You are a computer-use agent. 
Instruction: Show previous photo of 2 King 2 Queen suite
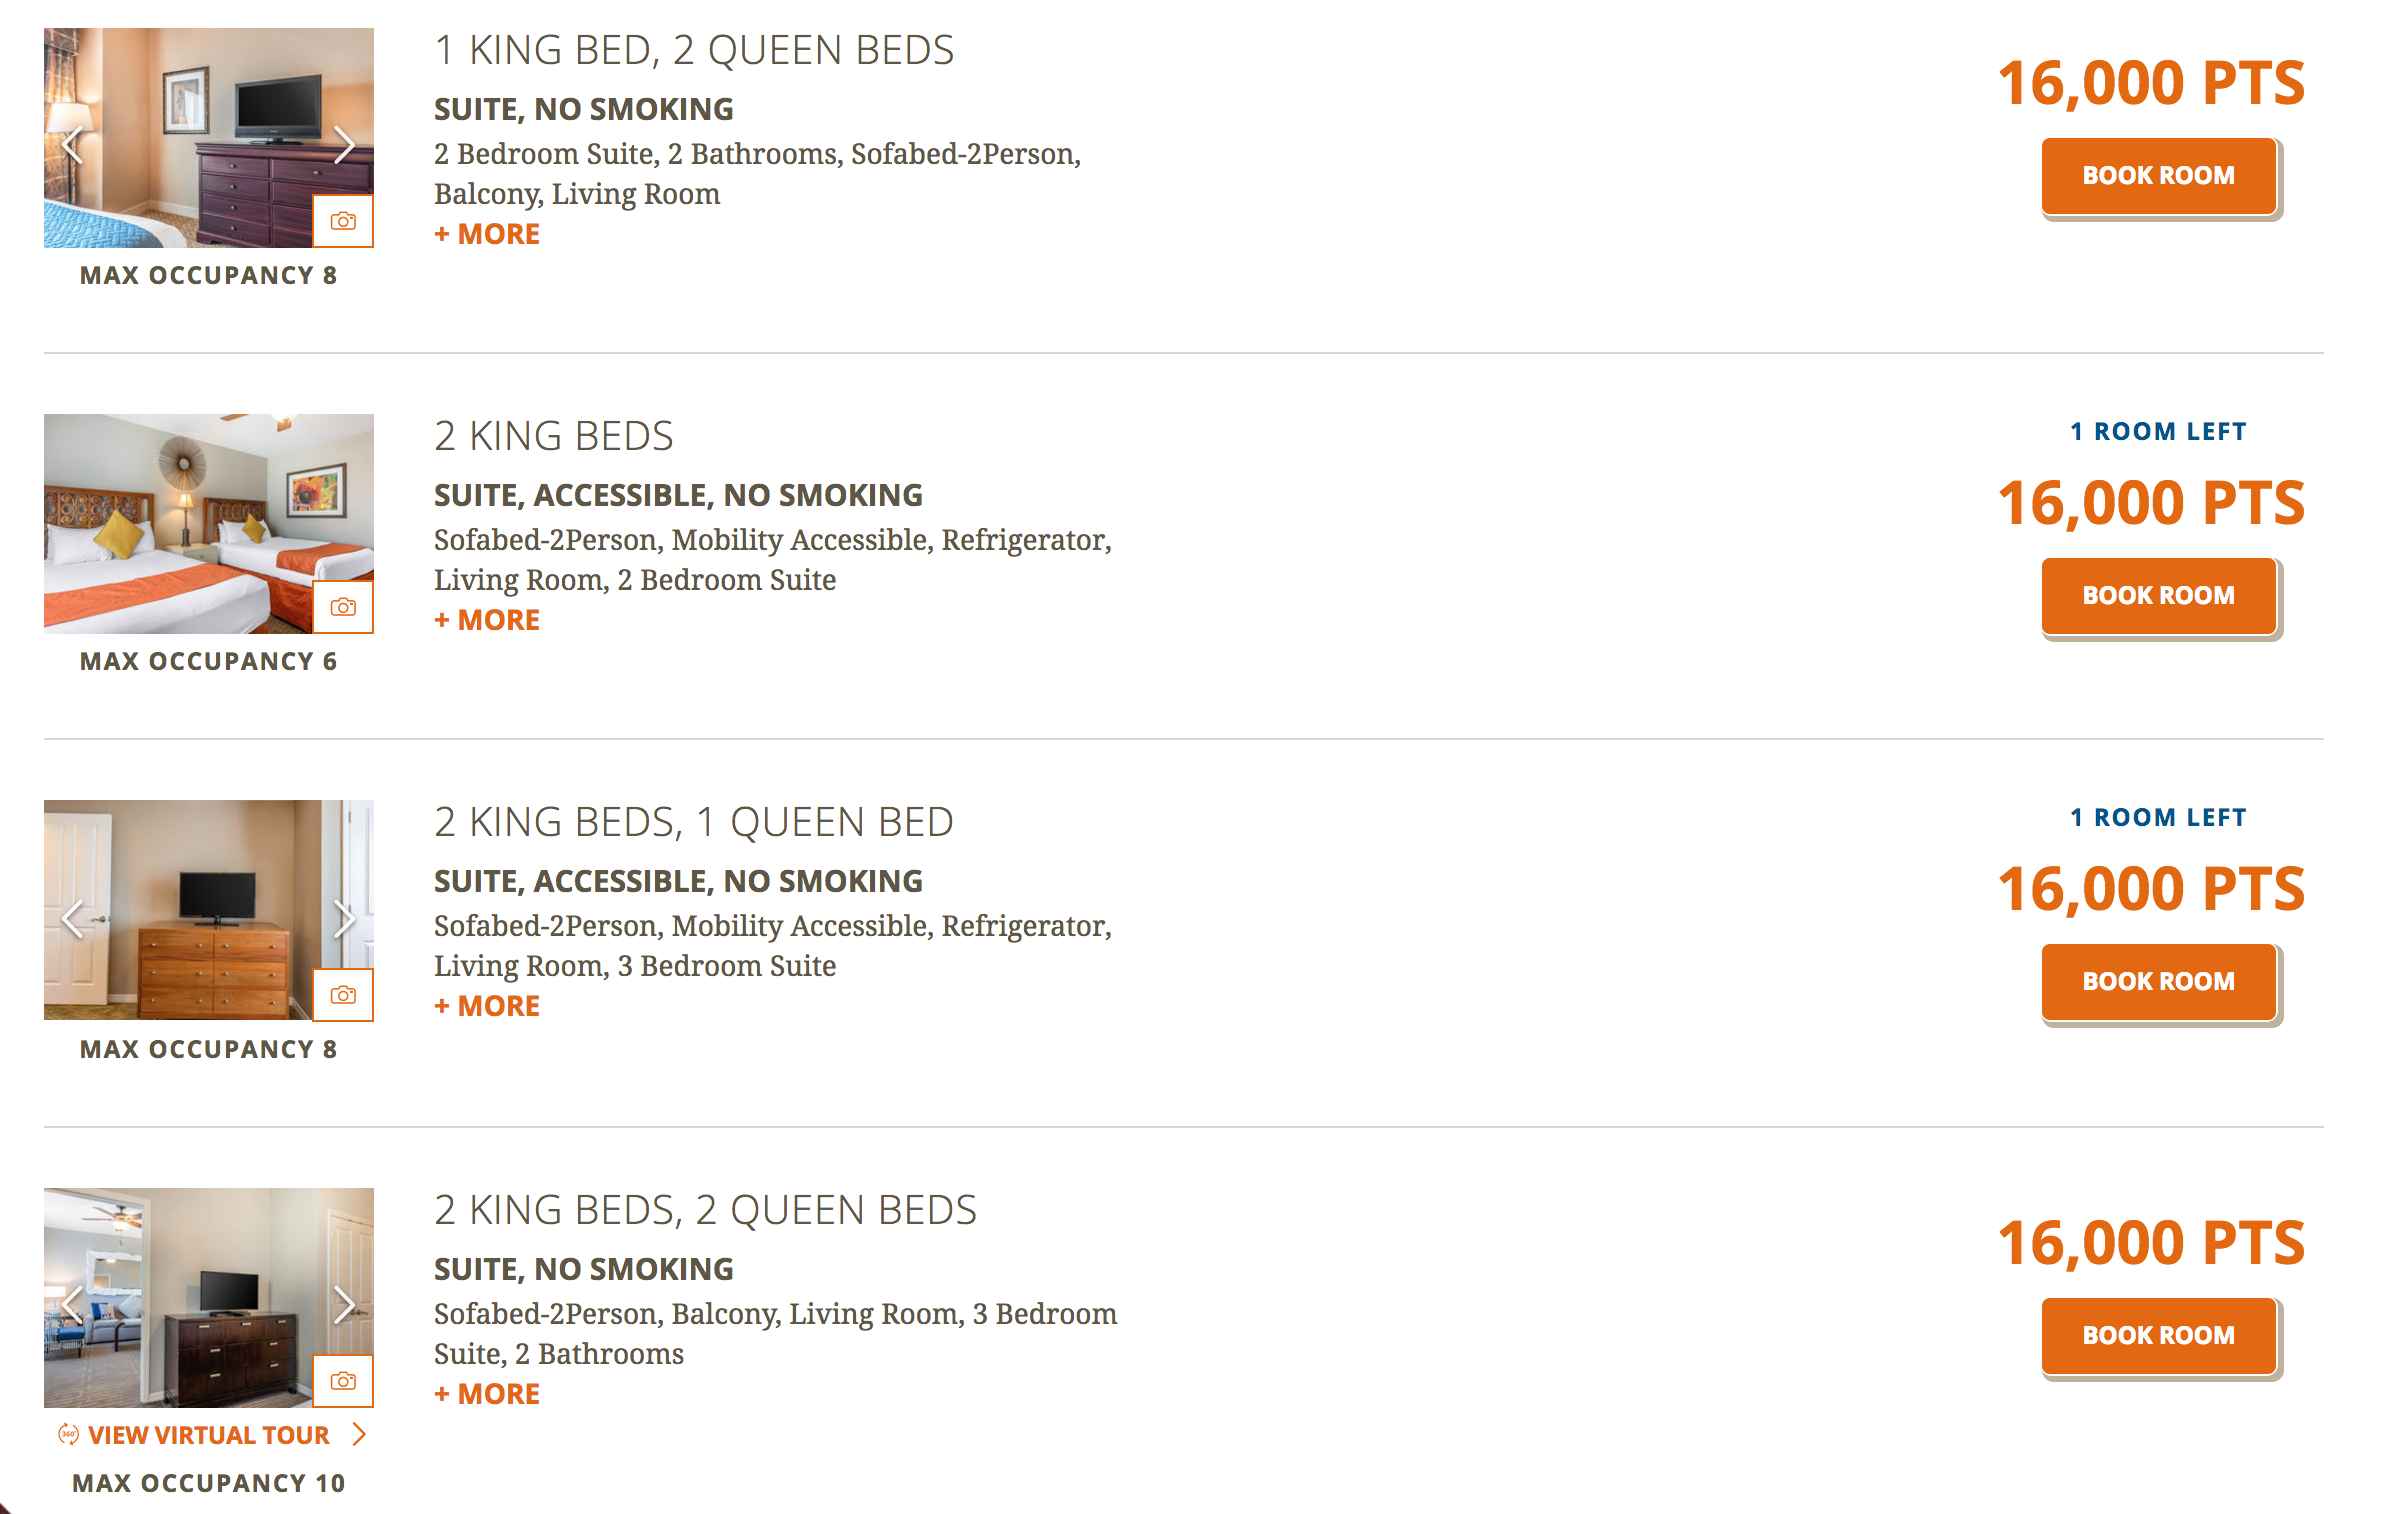tap(72, 1305)
